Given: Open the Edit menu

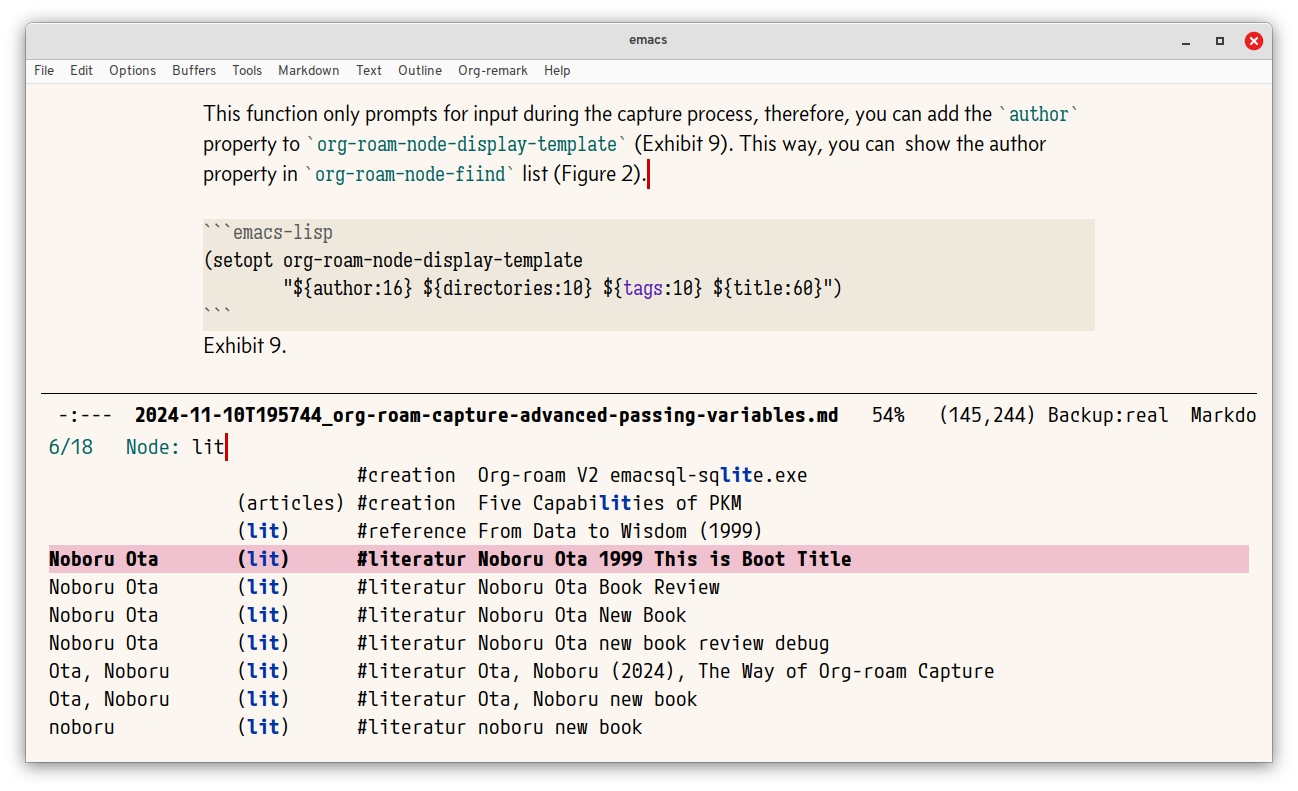Looking at the screenshot, I should (x=82, y=70).
